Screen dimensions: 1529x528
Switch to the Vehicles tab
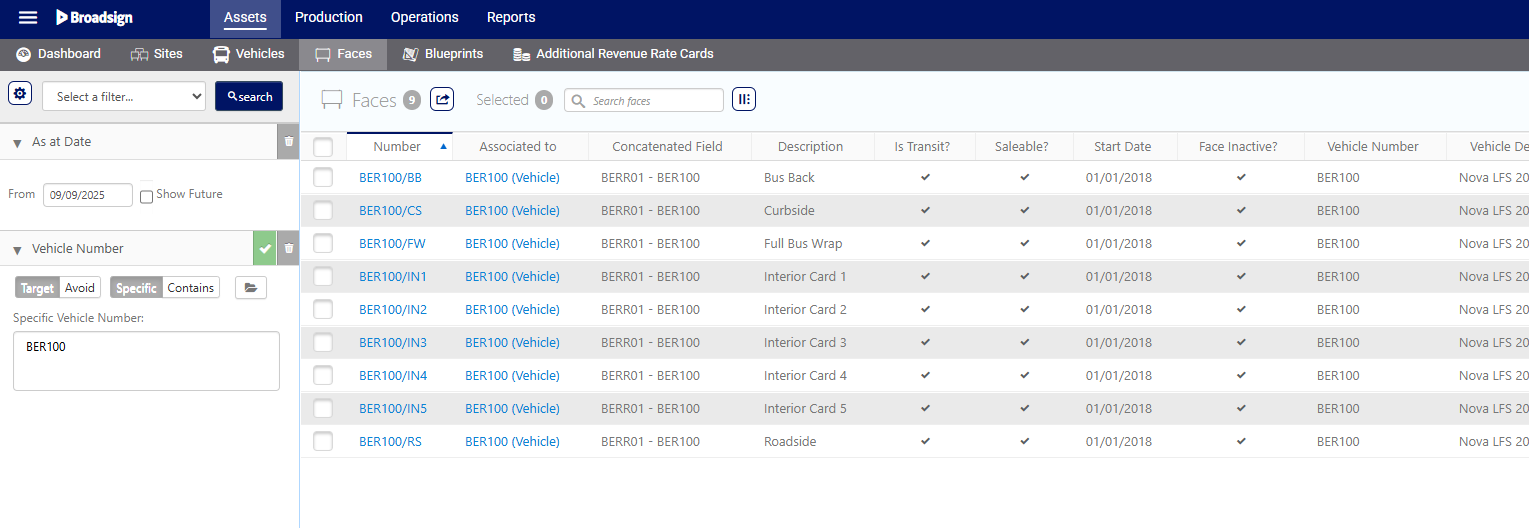(248, 54)
